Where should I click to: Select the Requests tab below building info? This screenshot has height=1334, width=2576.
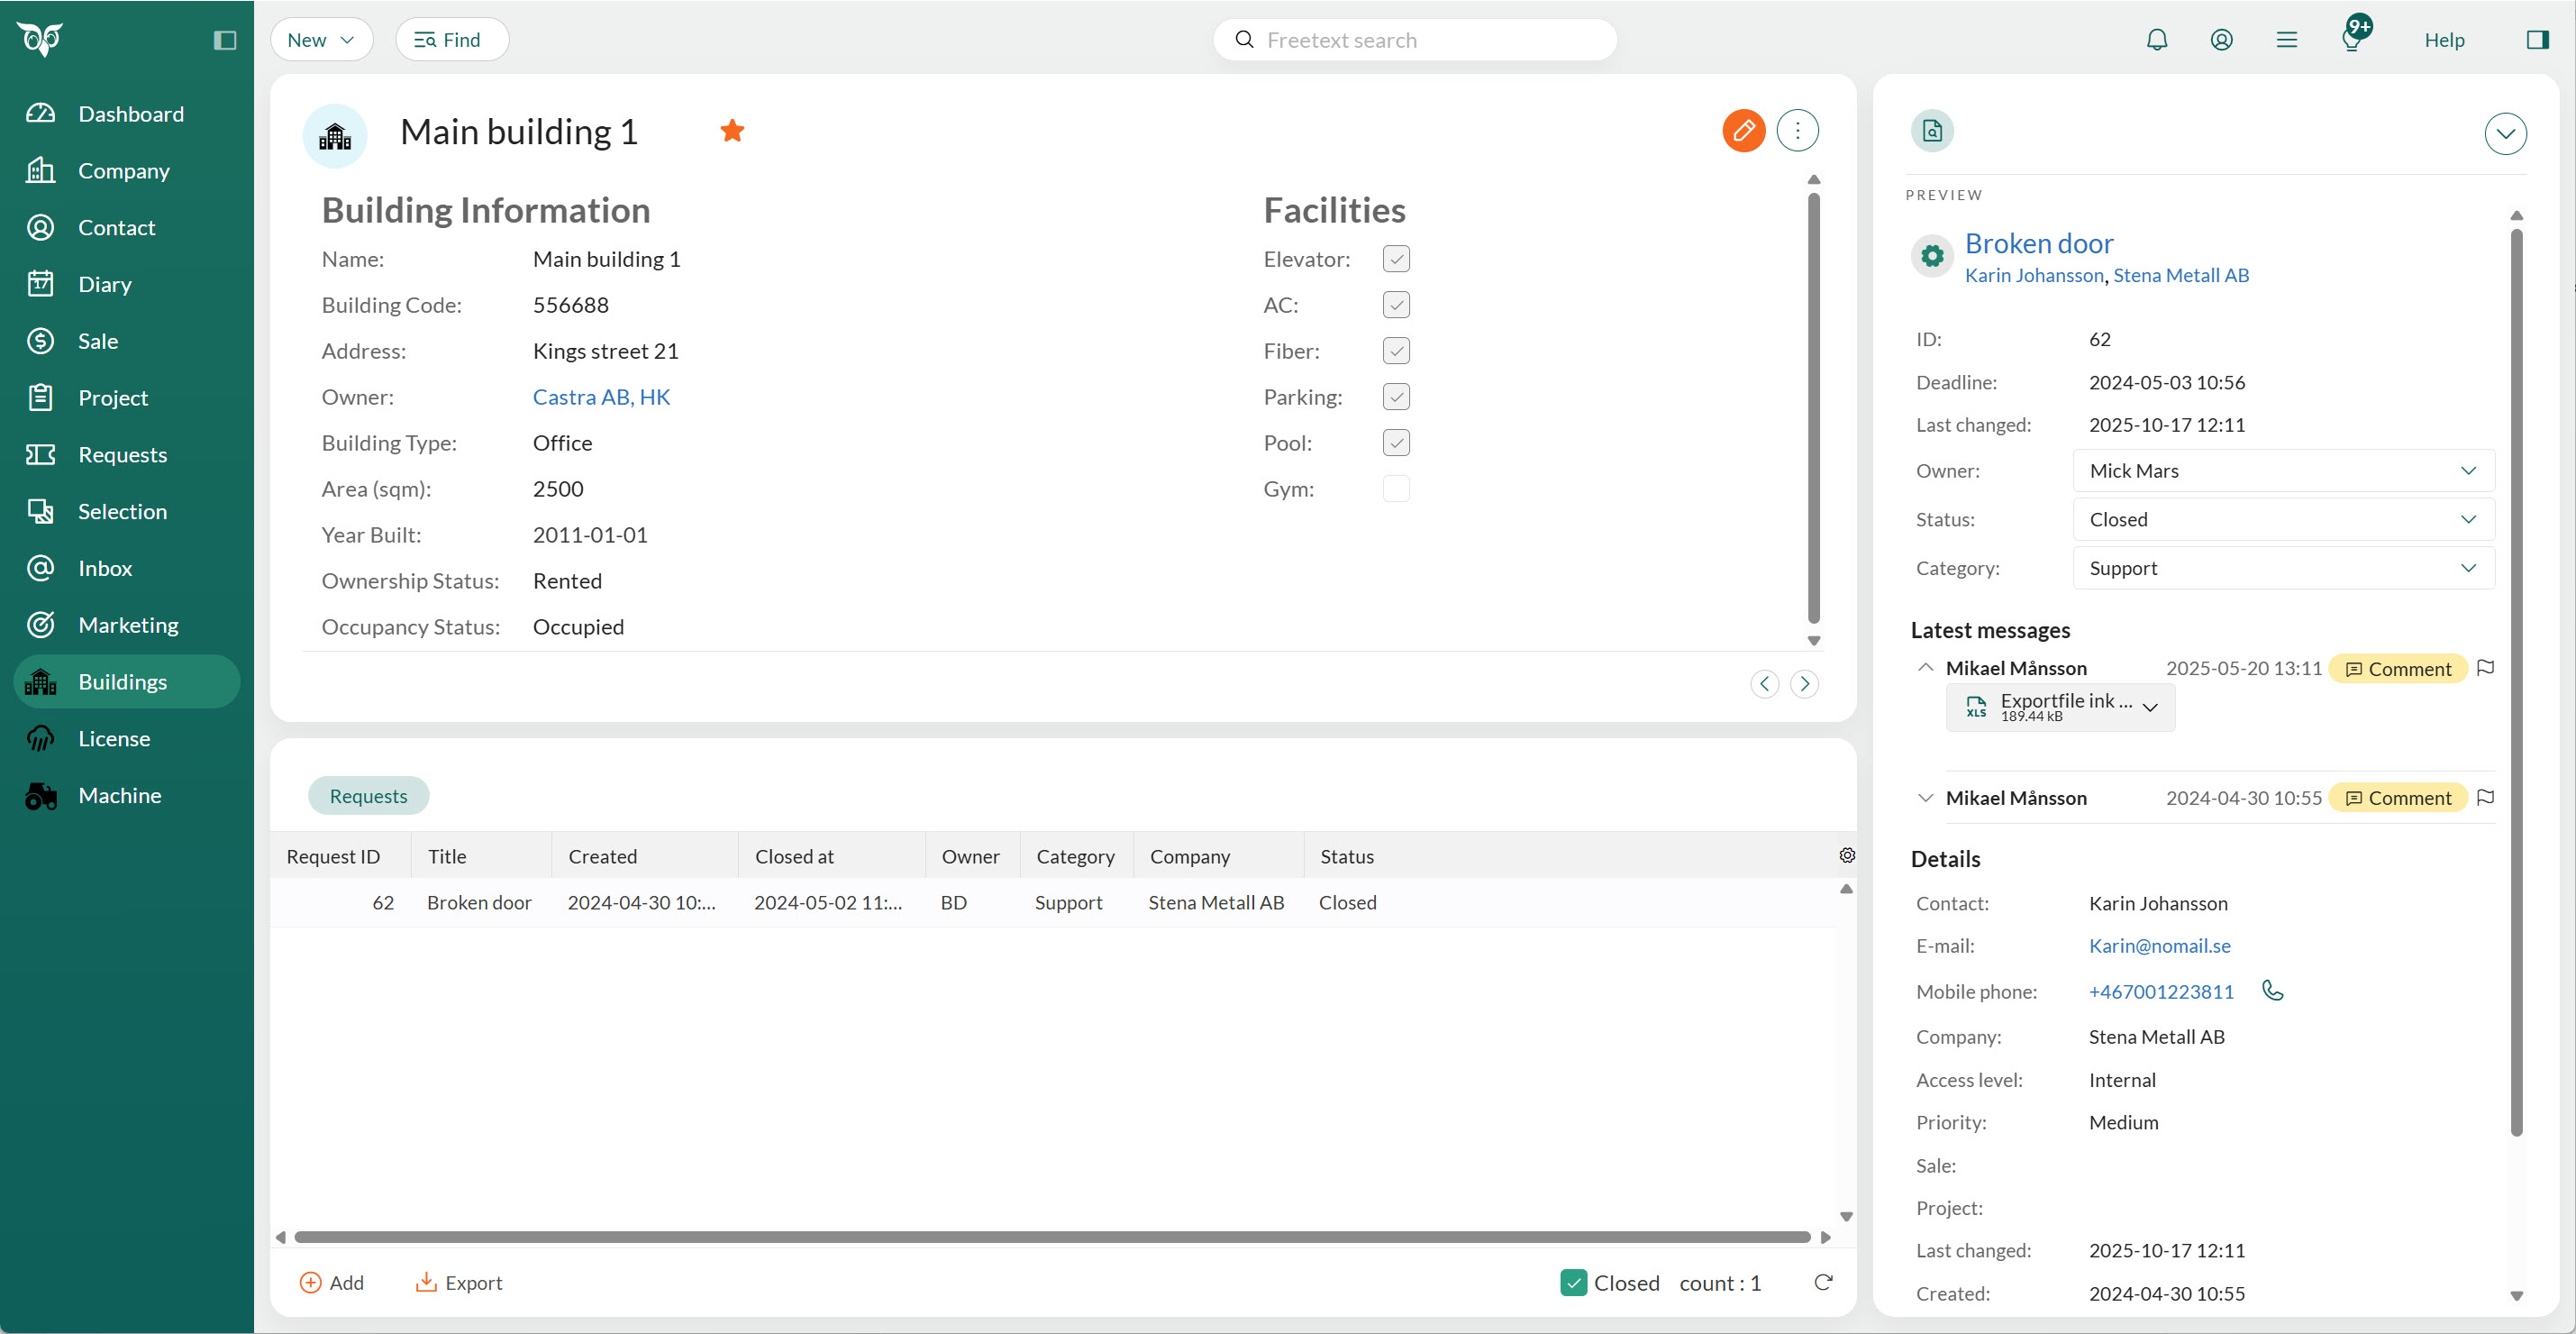tap(368, 796)
